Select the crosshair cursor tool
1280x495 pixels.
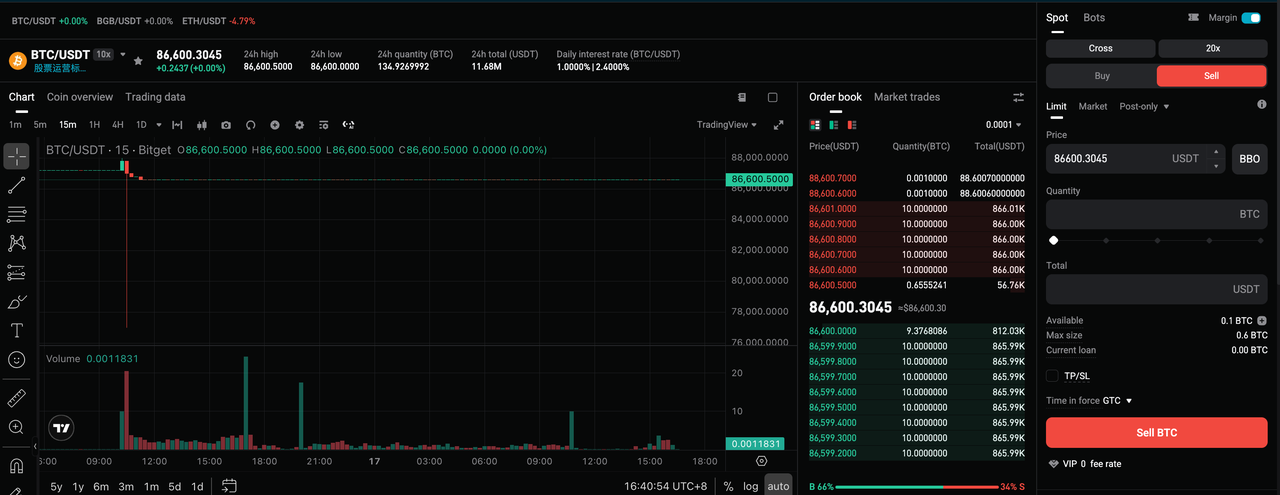coord(16,156)
